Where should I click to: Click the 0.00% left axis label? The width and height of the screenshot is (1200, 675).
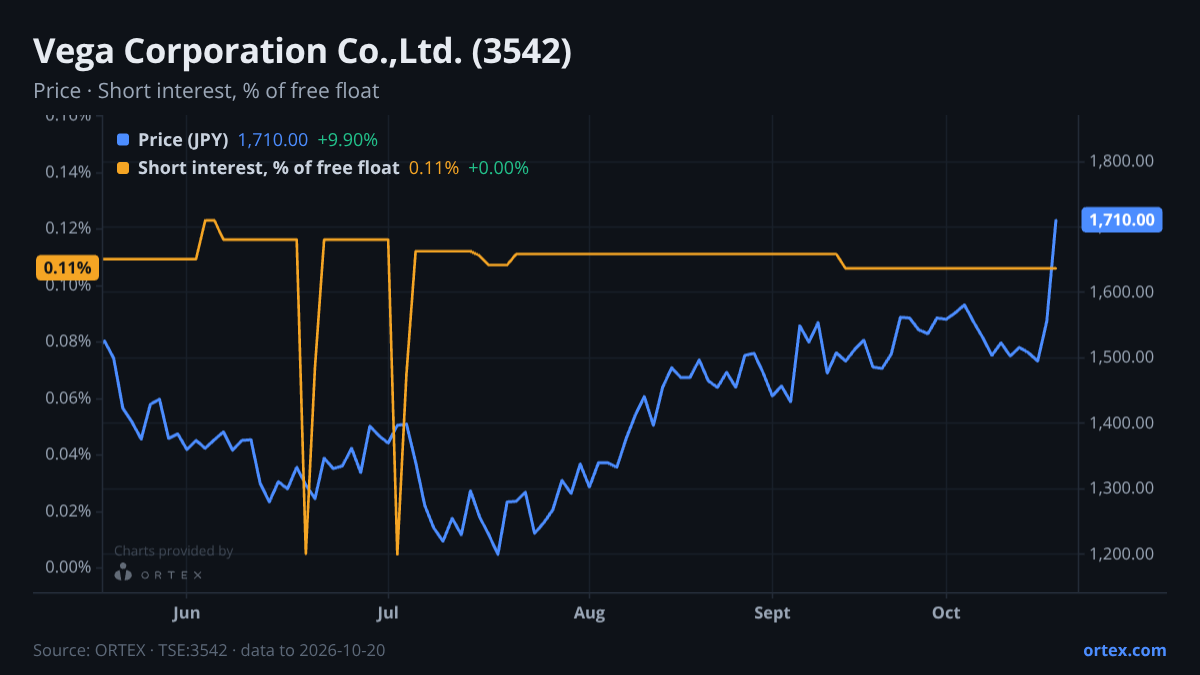click(x=67, y=567)
